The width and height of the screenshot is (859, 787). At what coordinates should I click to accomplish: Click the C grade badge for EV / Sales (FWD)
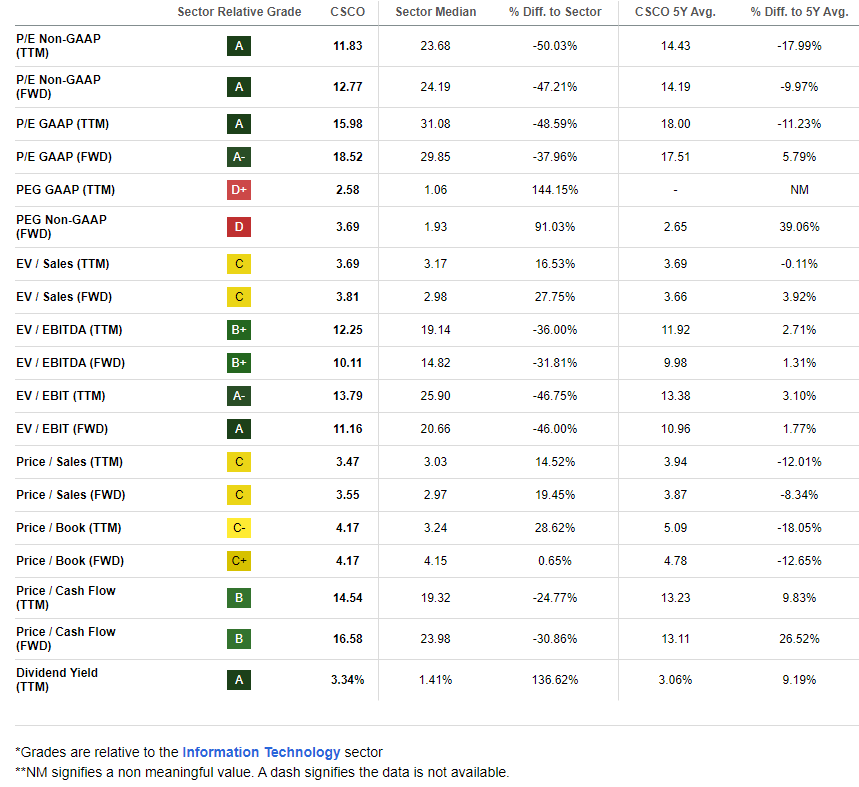239,297
